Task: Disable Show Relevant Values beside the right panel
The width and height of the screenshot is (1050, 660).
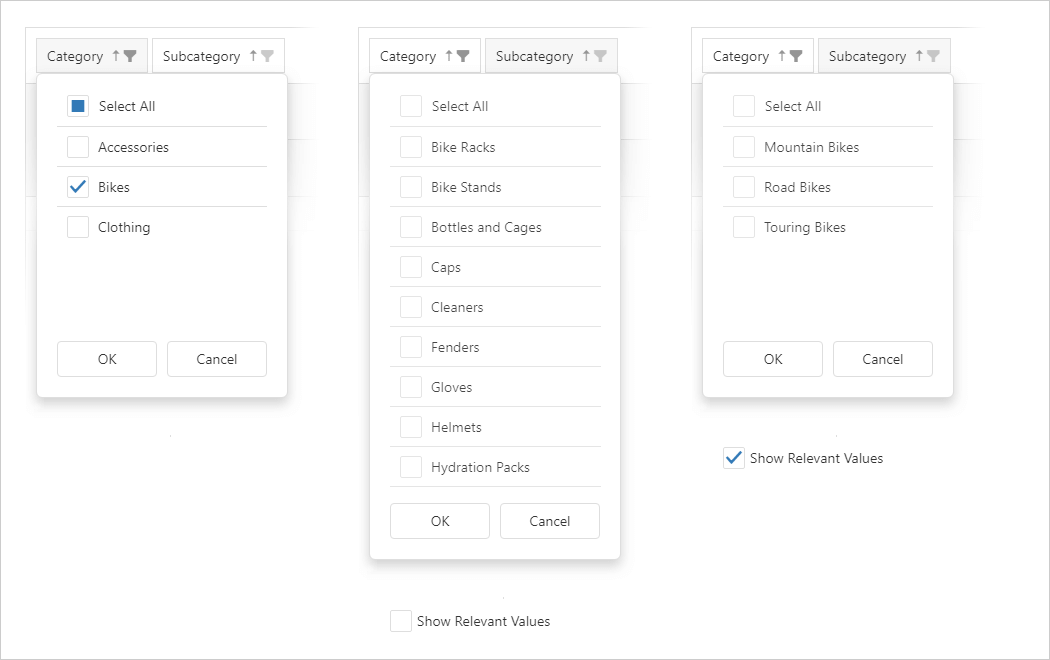Action: tap(734, 458)
